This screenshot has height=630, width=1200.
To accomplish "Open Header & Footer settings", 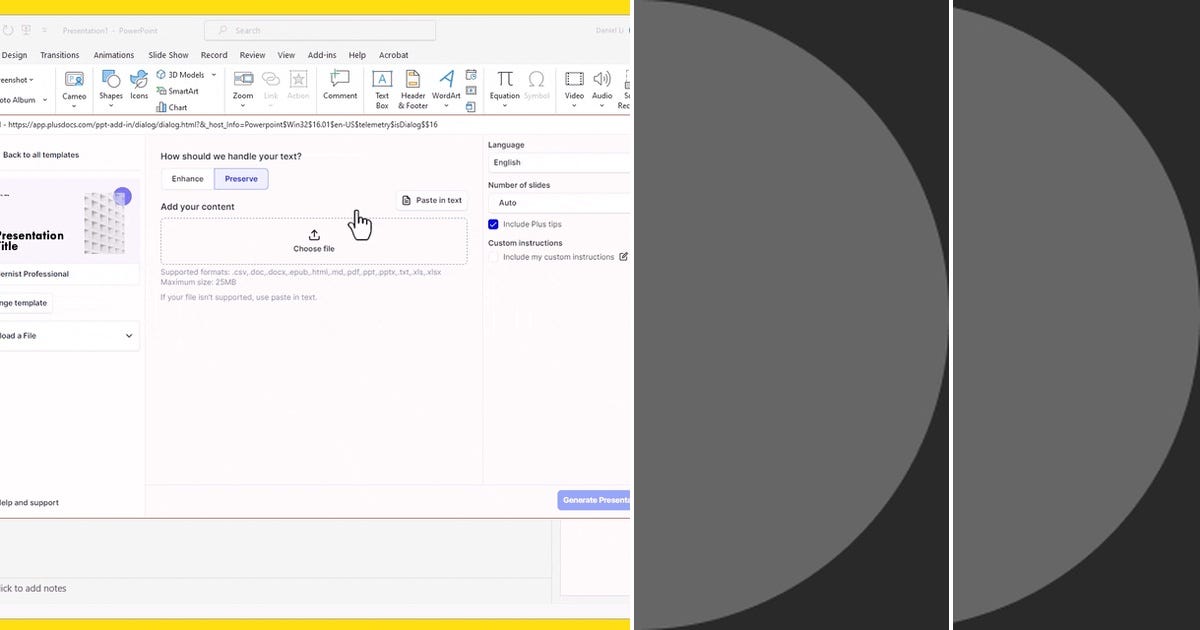I will 412,88.
